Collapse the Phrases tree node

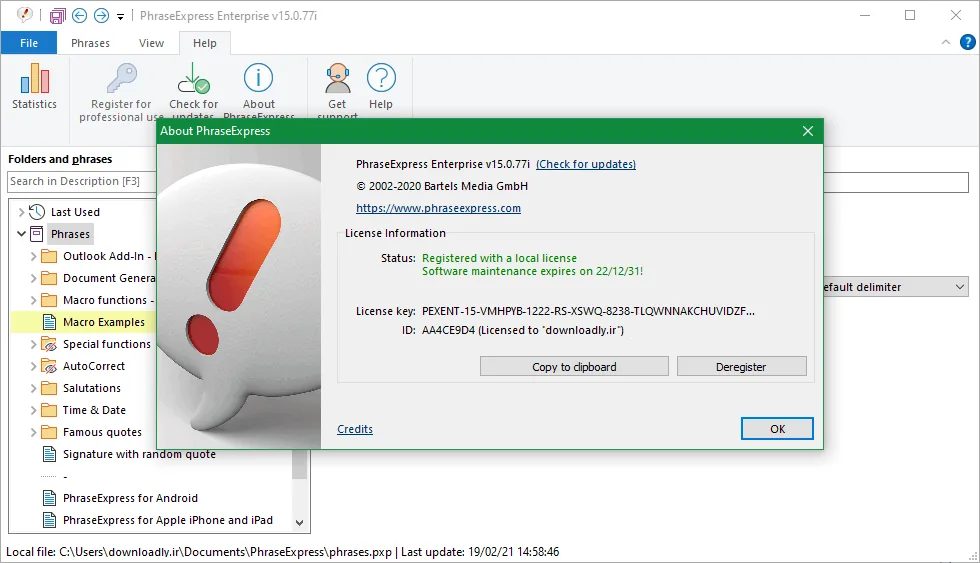tap(21, 234)
